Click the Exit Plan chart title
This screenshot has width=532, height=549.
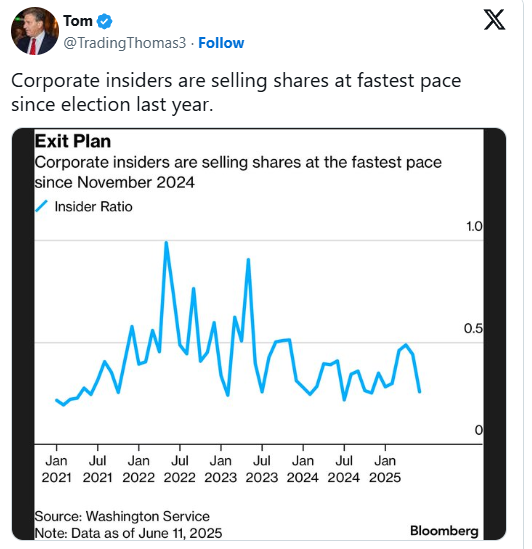(73, 141)
